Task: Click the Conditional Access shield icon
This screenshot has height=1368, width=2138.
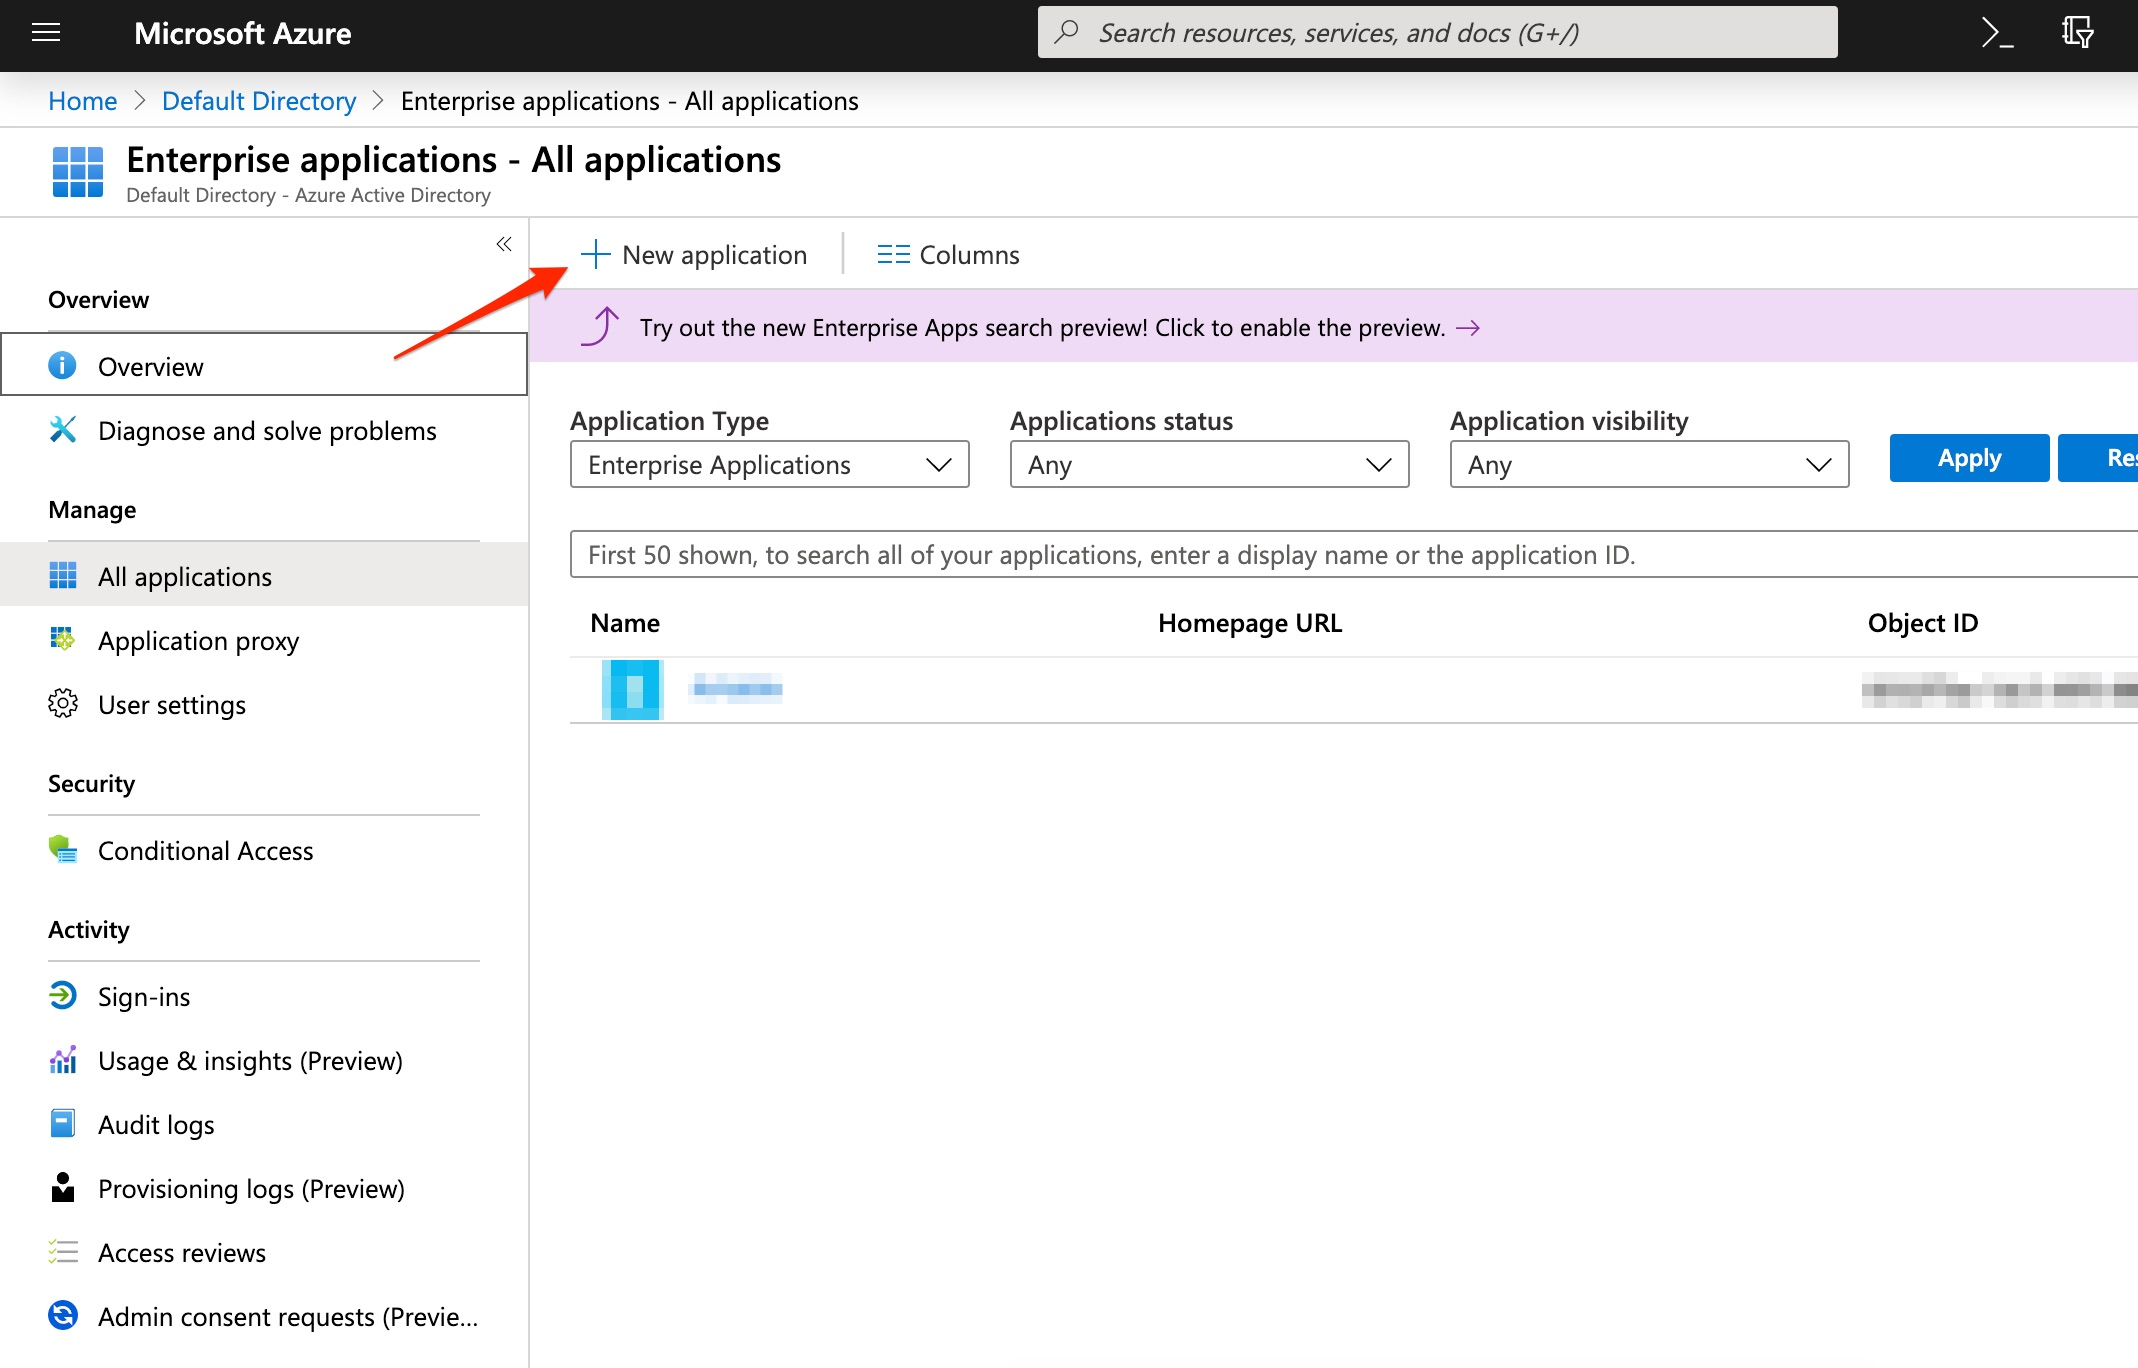Action: click(62, 850)
